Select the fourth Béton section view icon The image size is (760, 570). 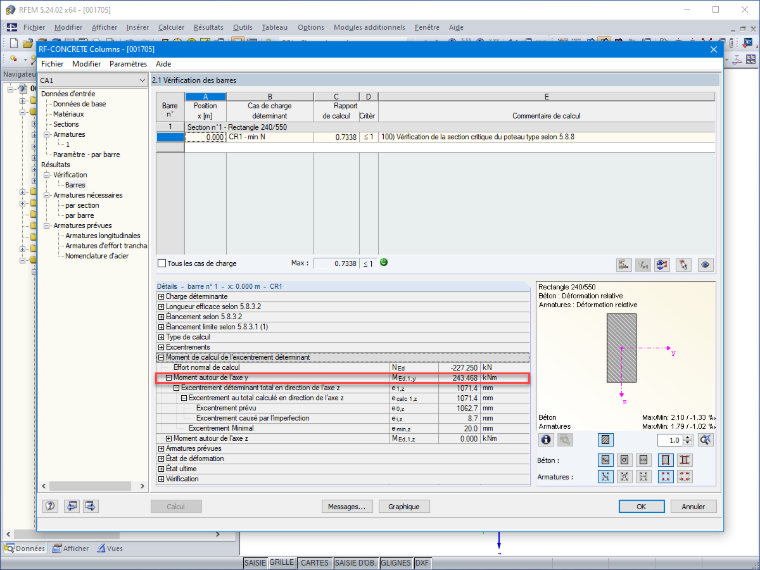665,459
